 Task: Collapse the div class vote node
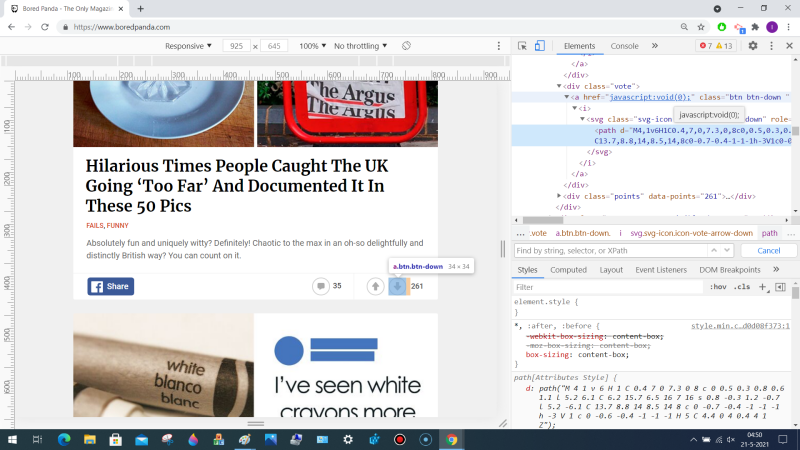pyautogui.click(x=559, y=86)
